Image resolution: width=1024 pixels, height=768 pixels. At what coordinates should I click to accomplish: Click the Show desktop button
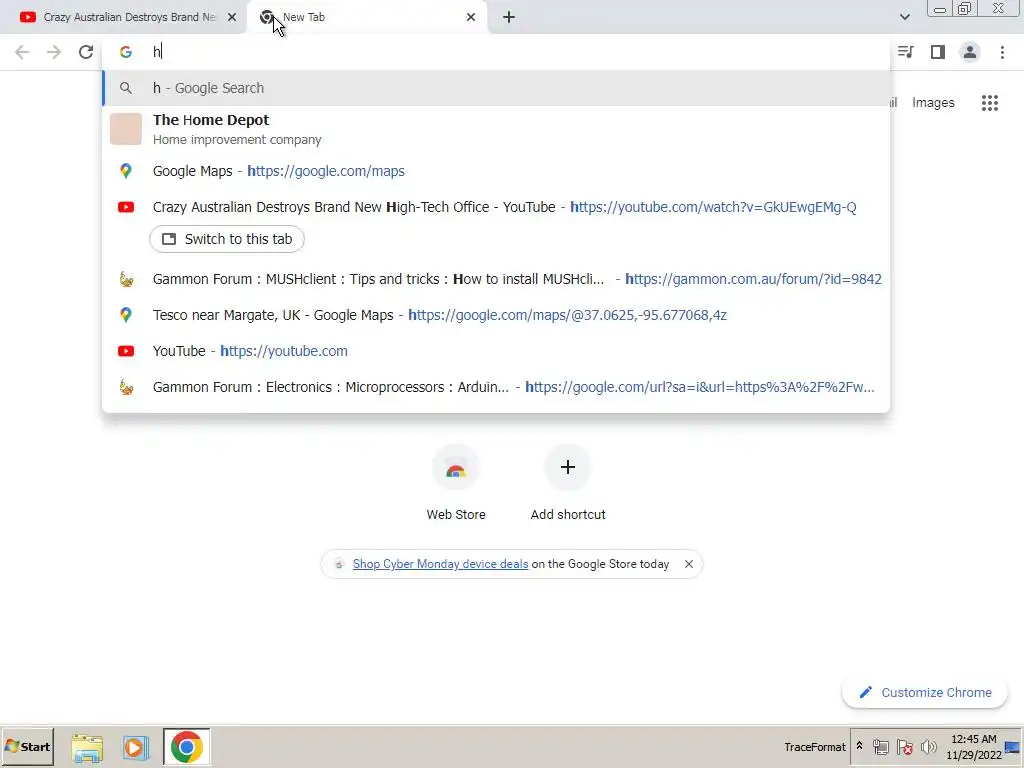pos(1013,747)
